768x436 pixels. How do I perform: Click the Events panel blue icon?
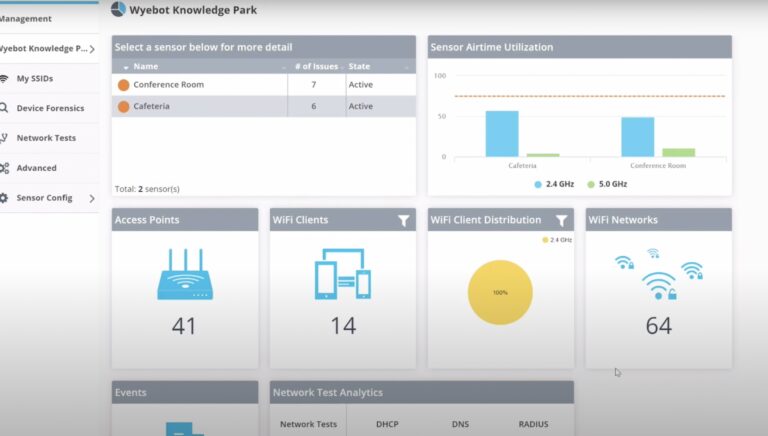[185, 429]
